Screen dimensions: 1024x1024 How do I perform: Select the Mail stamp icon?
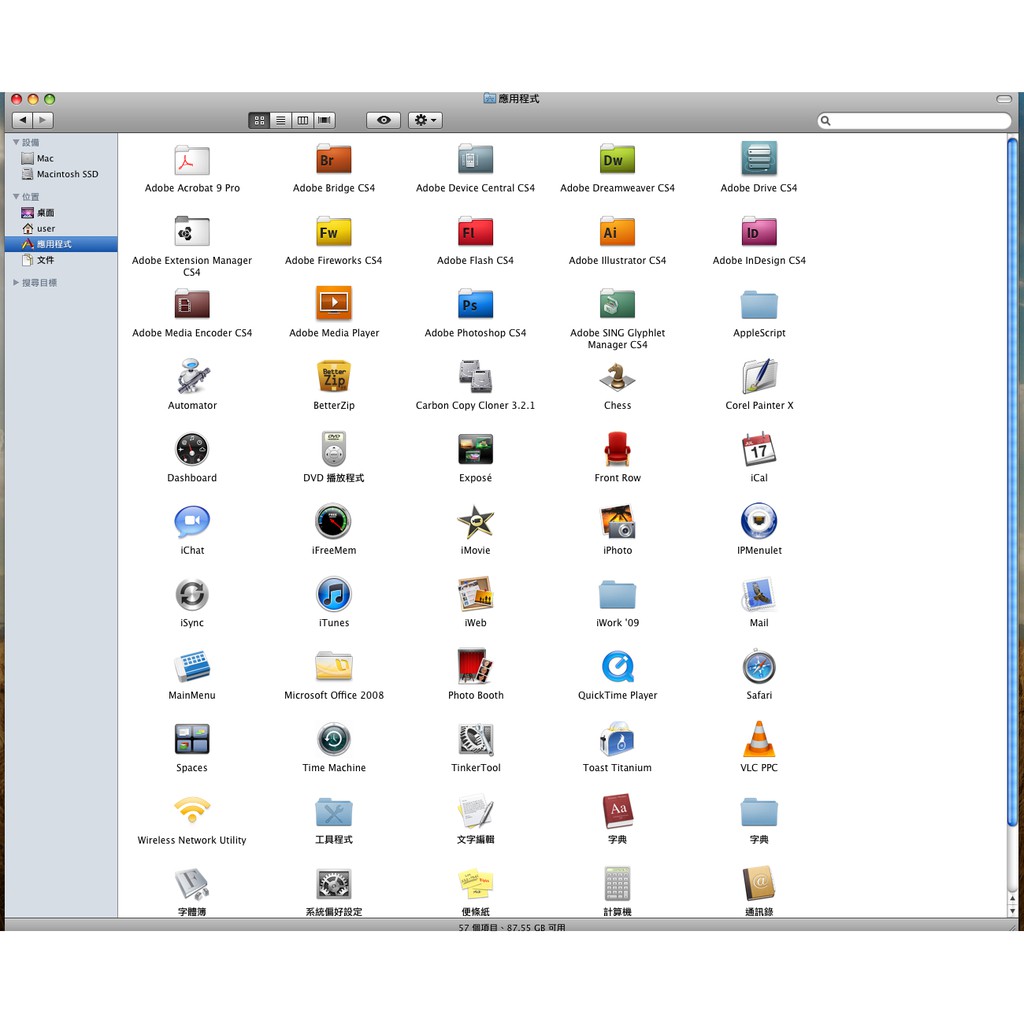click(x=759, y=594)
